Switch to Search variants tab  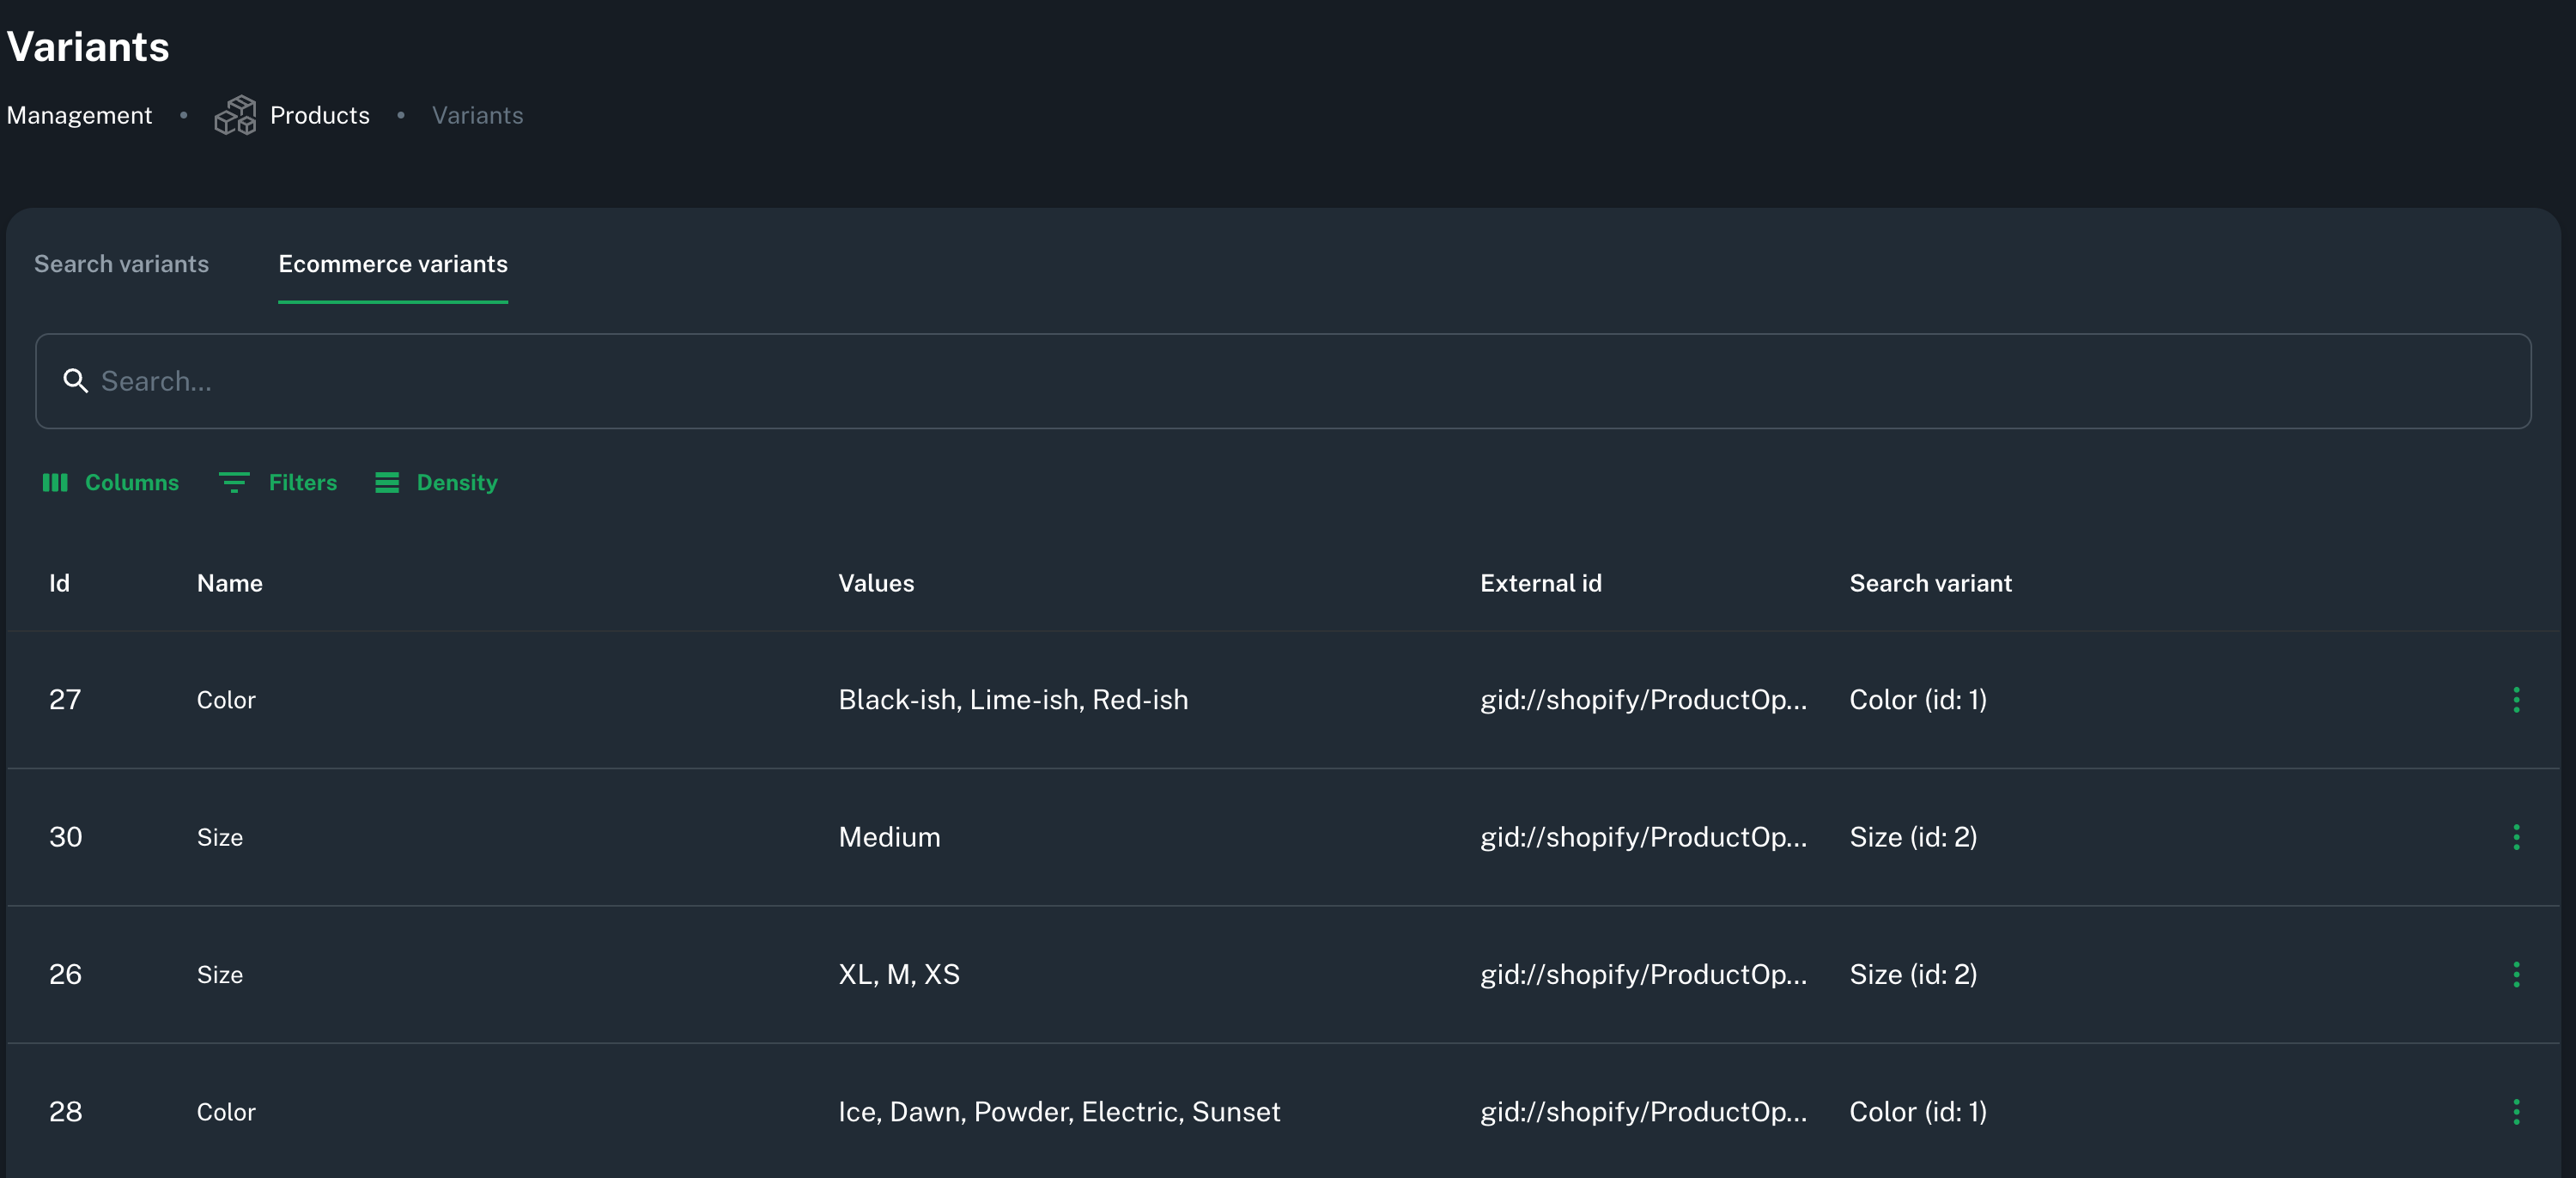(x=122, y=264)
